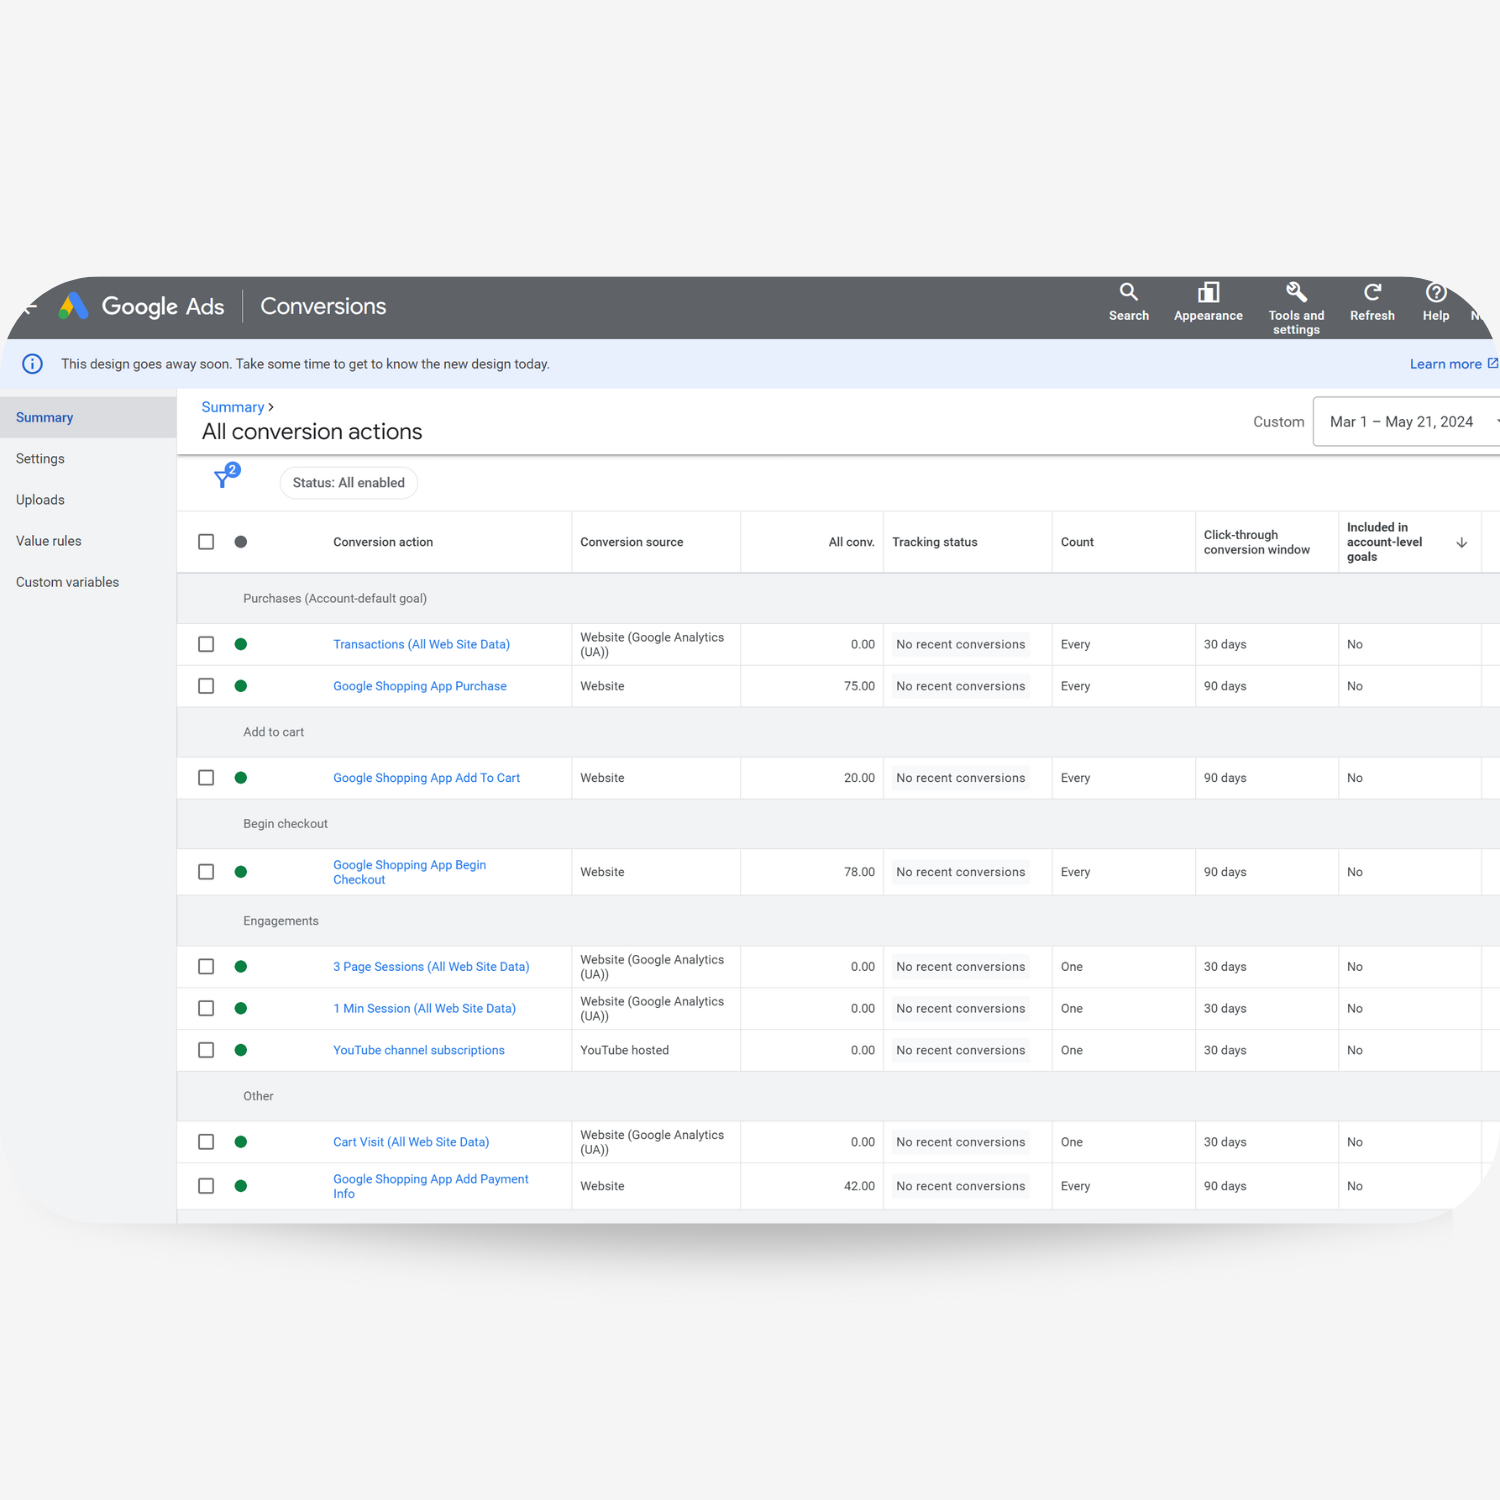Click green status dot for Add Payment Info row
The height and width of the screenshot is (1500, 1500).
[241, 1186]
